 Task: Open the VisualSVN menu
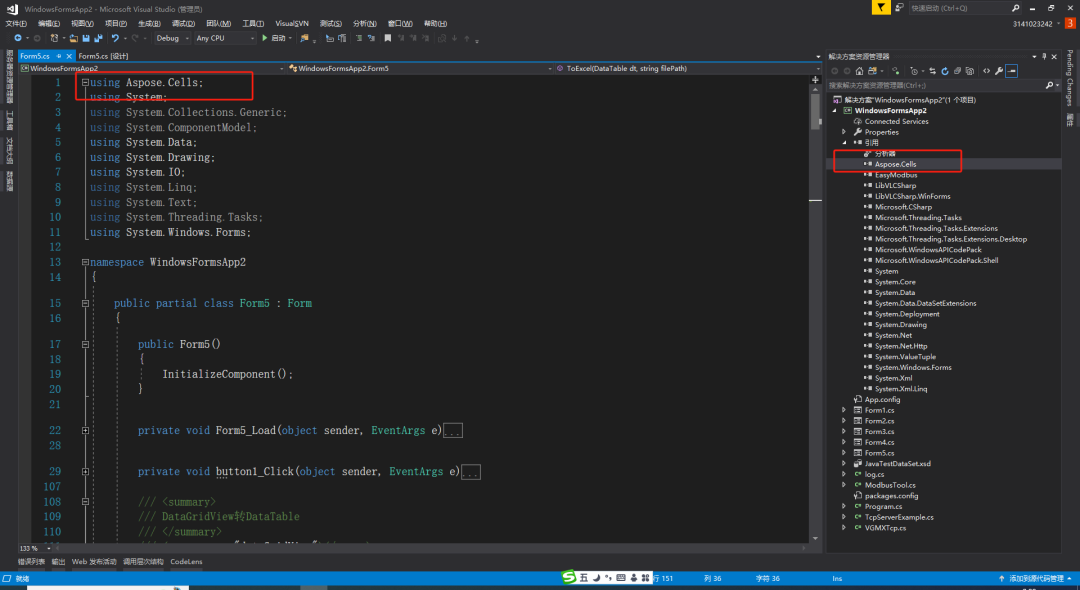[x=292, y=23]
